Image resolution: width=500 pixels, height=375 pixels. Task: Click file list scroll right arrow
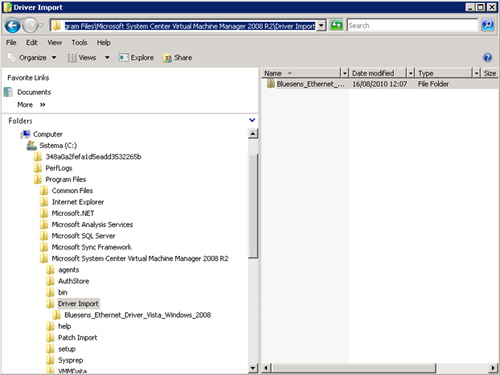coord(493,368)
